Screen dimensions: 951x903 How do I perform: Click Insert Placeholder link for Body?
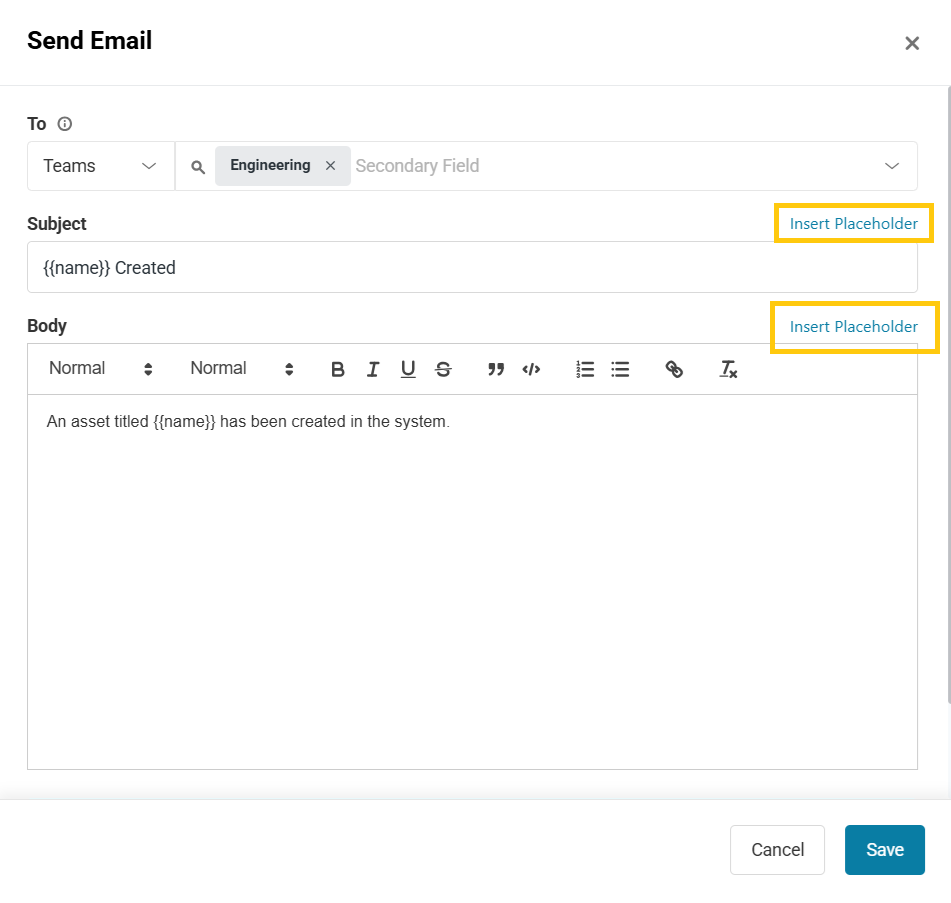[x=853, y=327]
